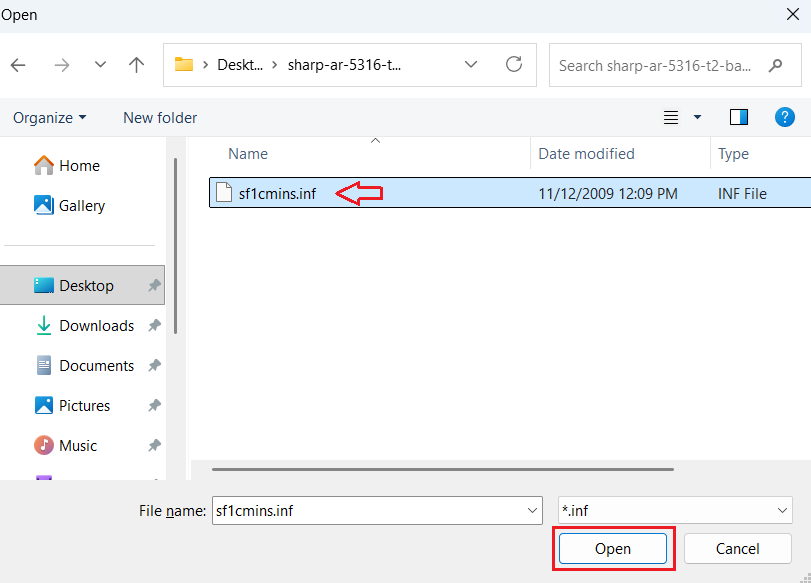
Task: Open the Gallery sidebar item
Action: click(78, 205)
